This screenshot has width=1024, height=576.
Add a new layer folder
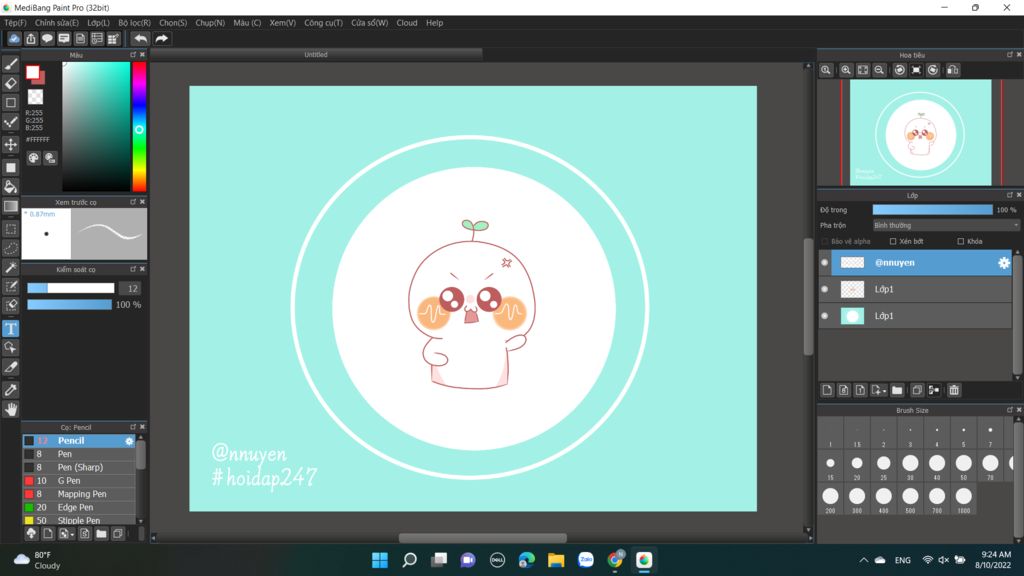pyautogui.click(x=897, y=390)
